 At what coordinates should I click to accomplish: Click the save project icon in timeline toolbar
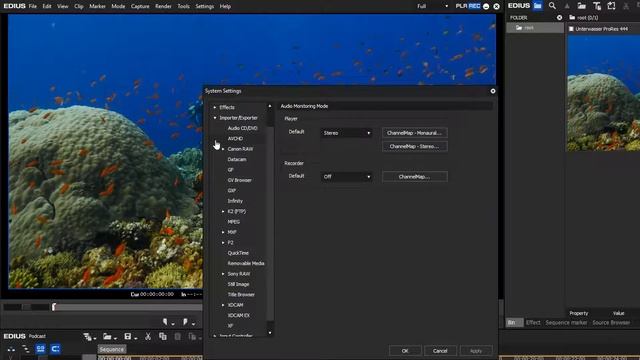[x=128, y=337]
